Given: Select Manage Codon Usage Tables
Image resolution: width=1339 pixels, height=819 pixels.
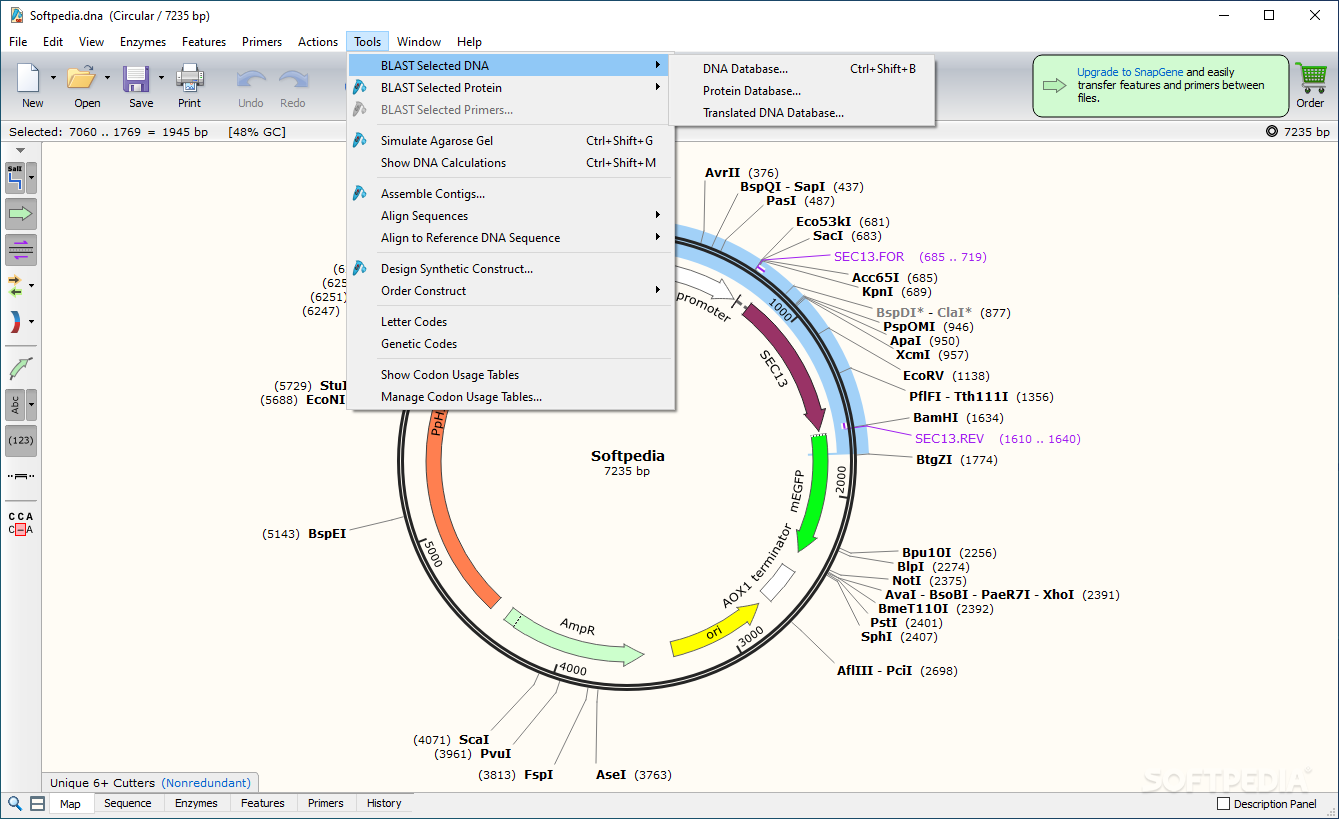Looking at the screenshot, I should tap(511, 397).
